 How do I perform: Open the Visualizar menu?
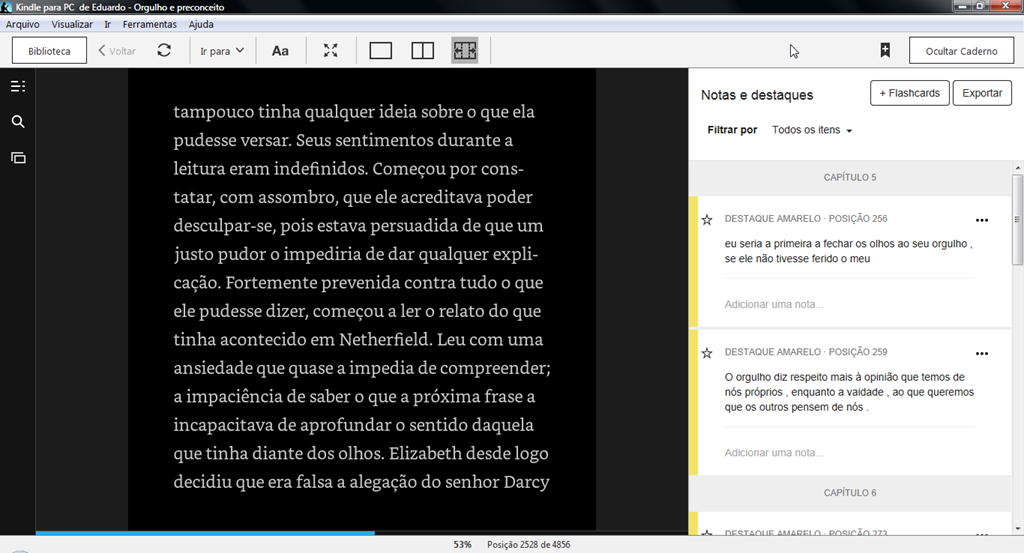pyautogui.click(x=72, y=24)
